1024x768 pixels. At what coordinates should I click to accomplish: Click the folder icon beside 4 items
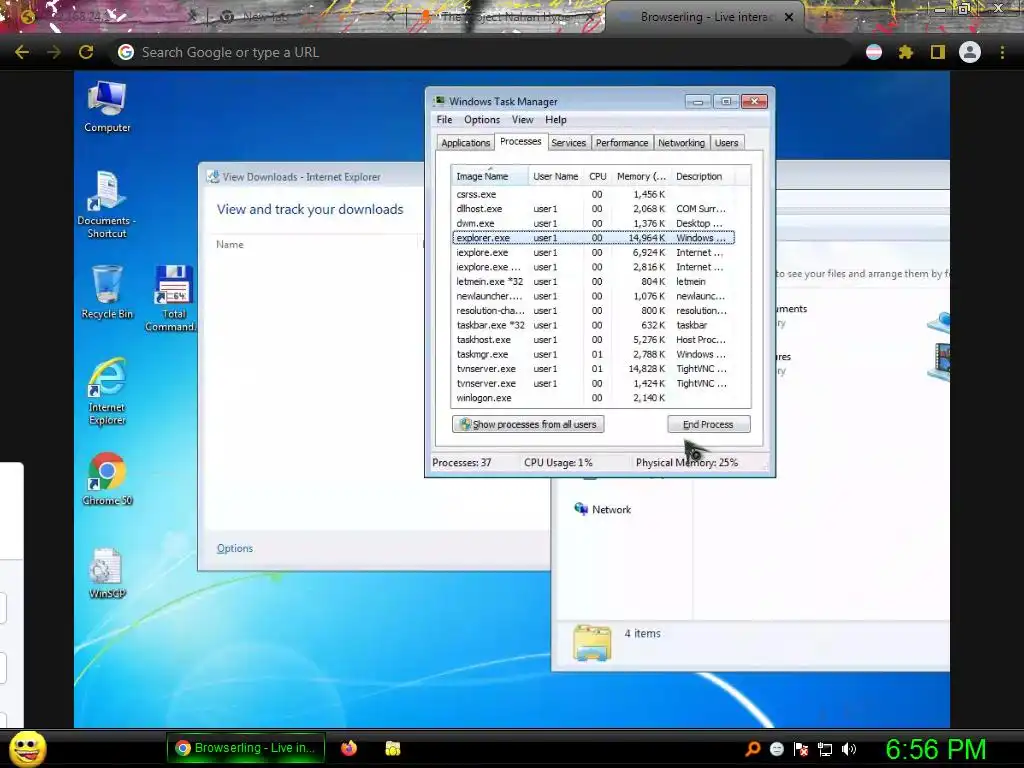click(x=592, y=642)
